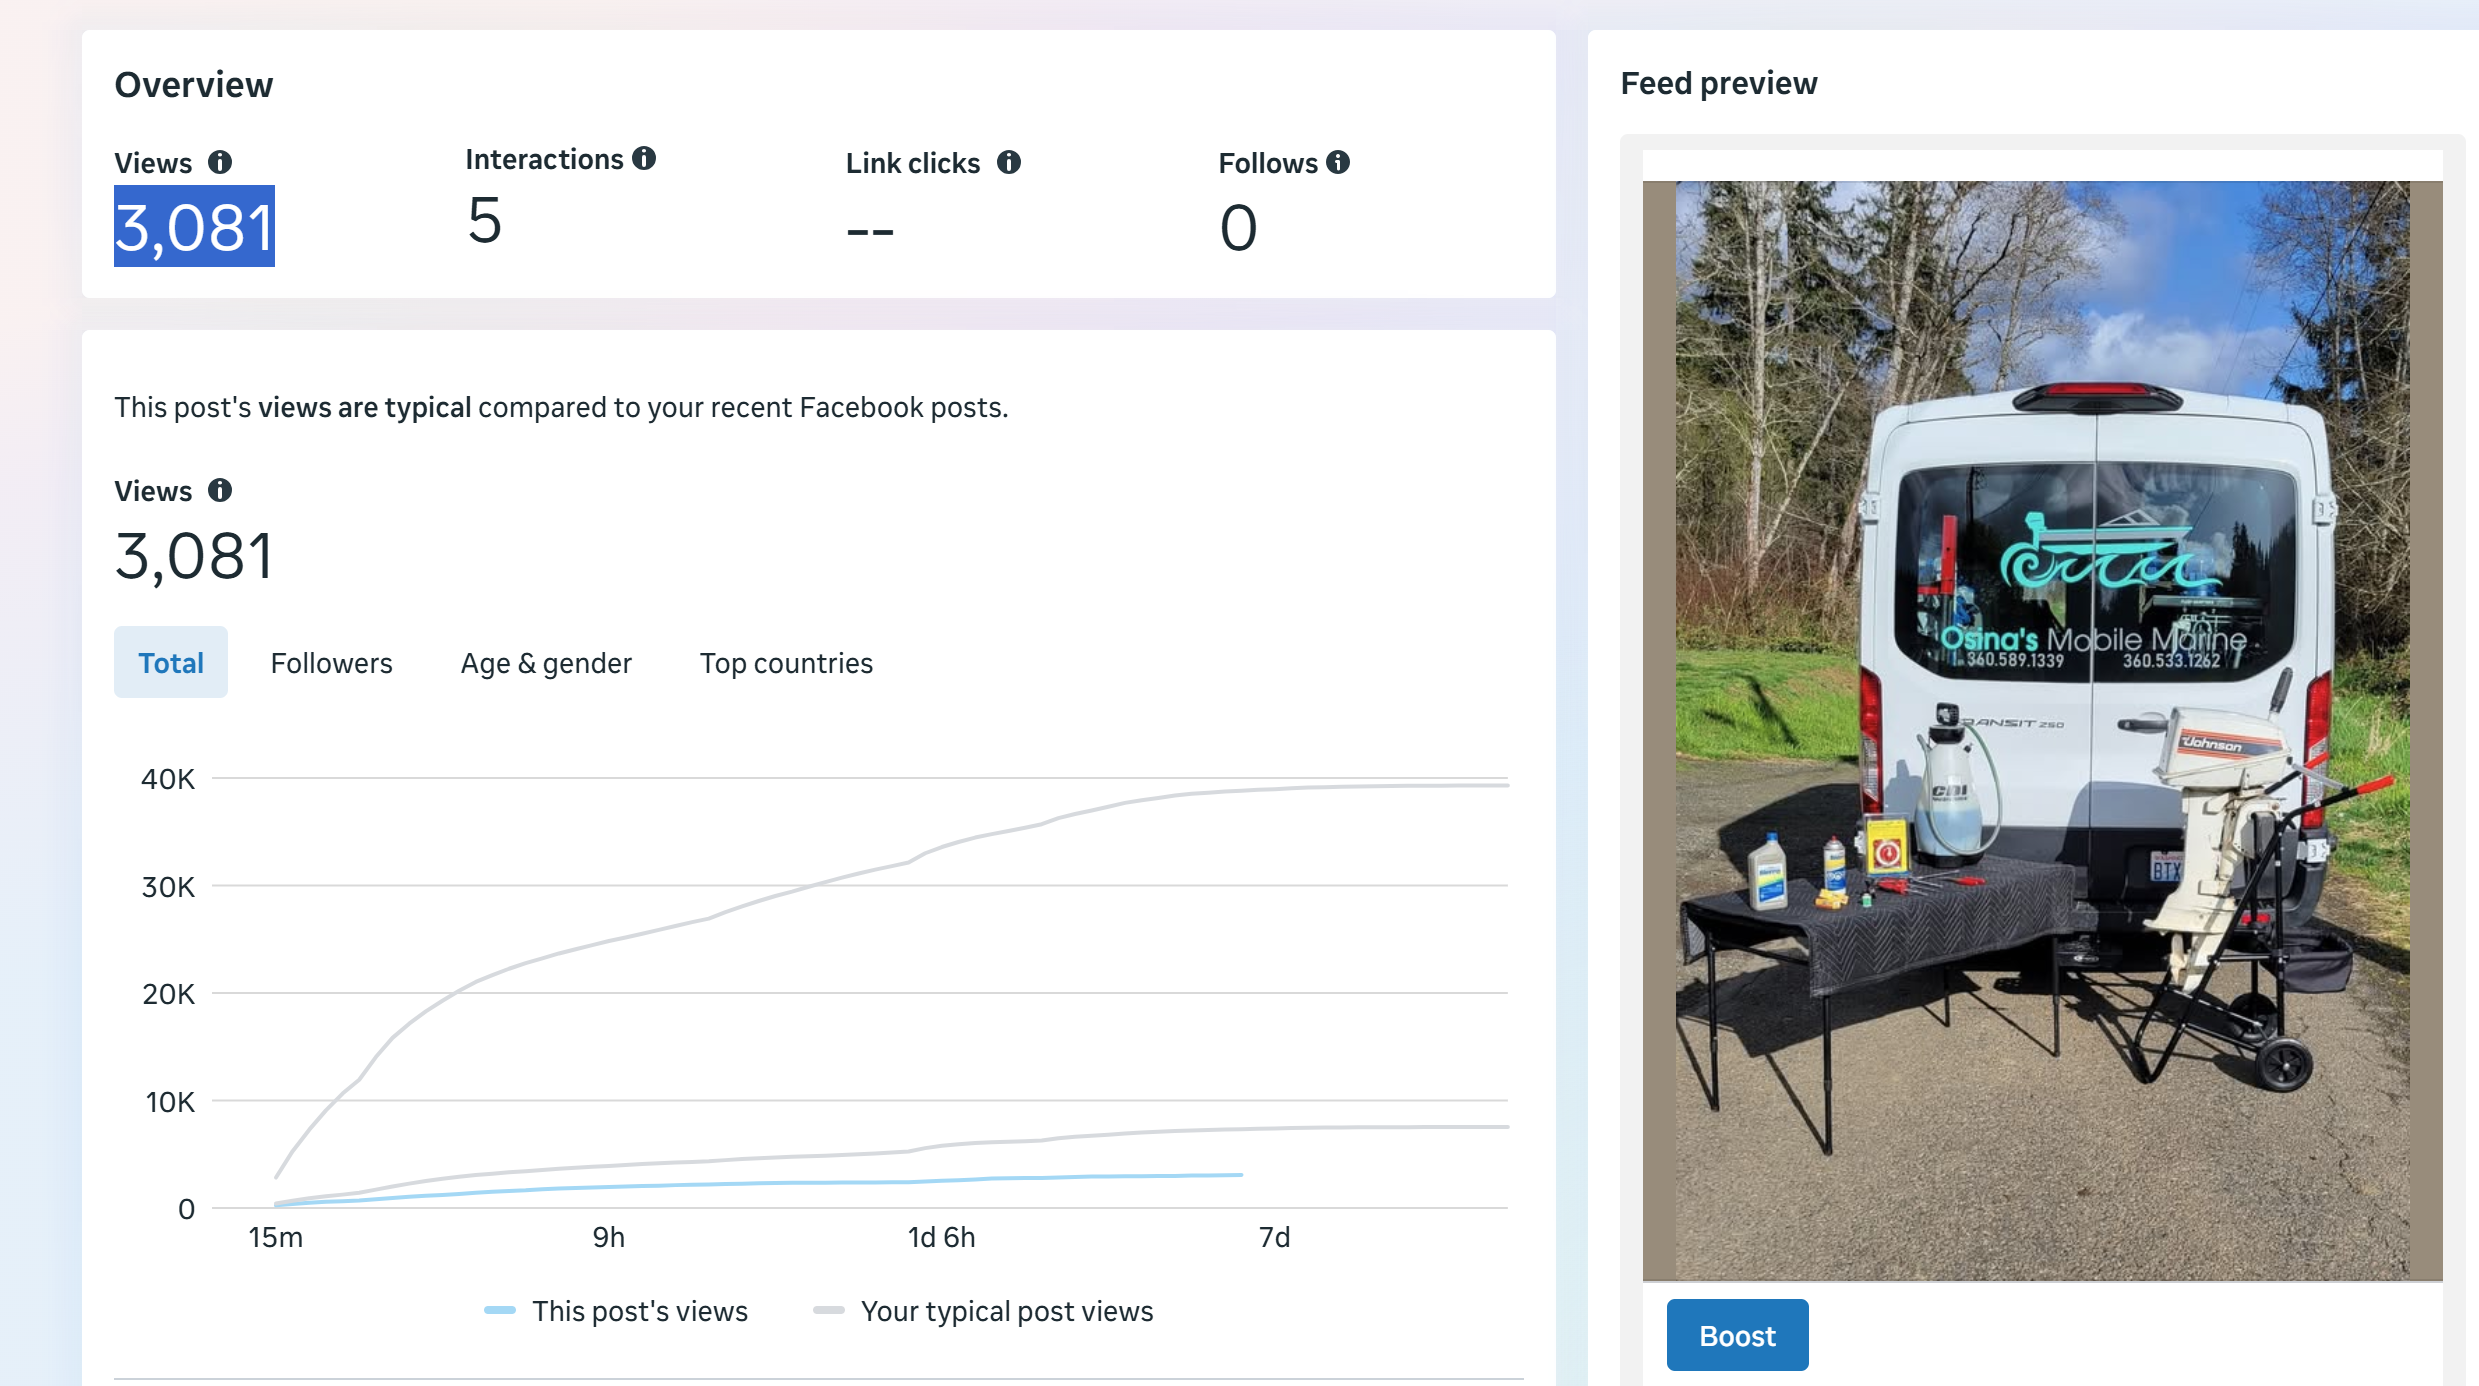2479x1386 pixels.
Task: Show the Follows info icon details
Action: [x=1338, y=162]
